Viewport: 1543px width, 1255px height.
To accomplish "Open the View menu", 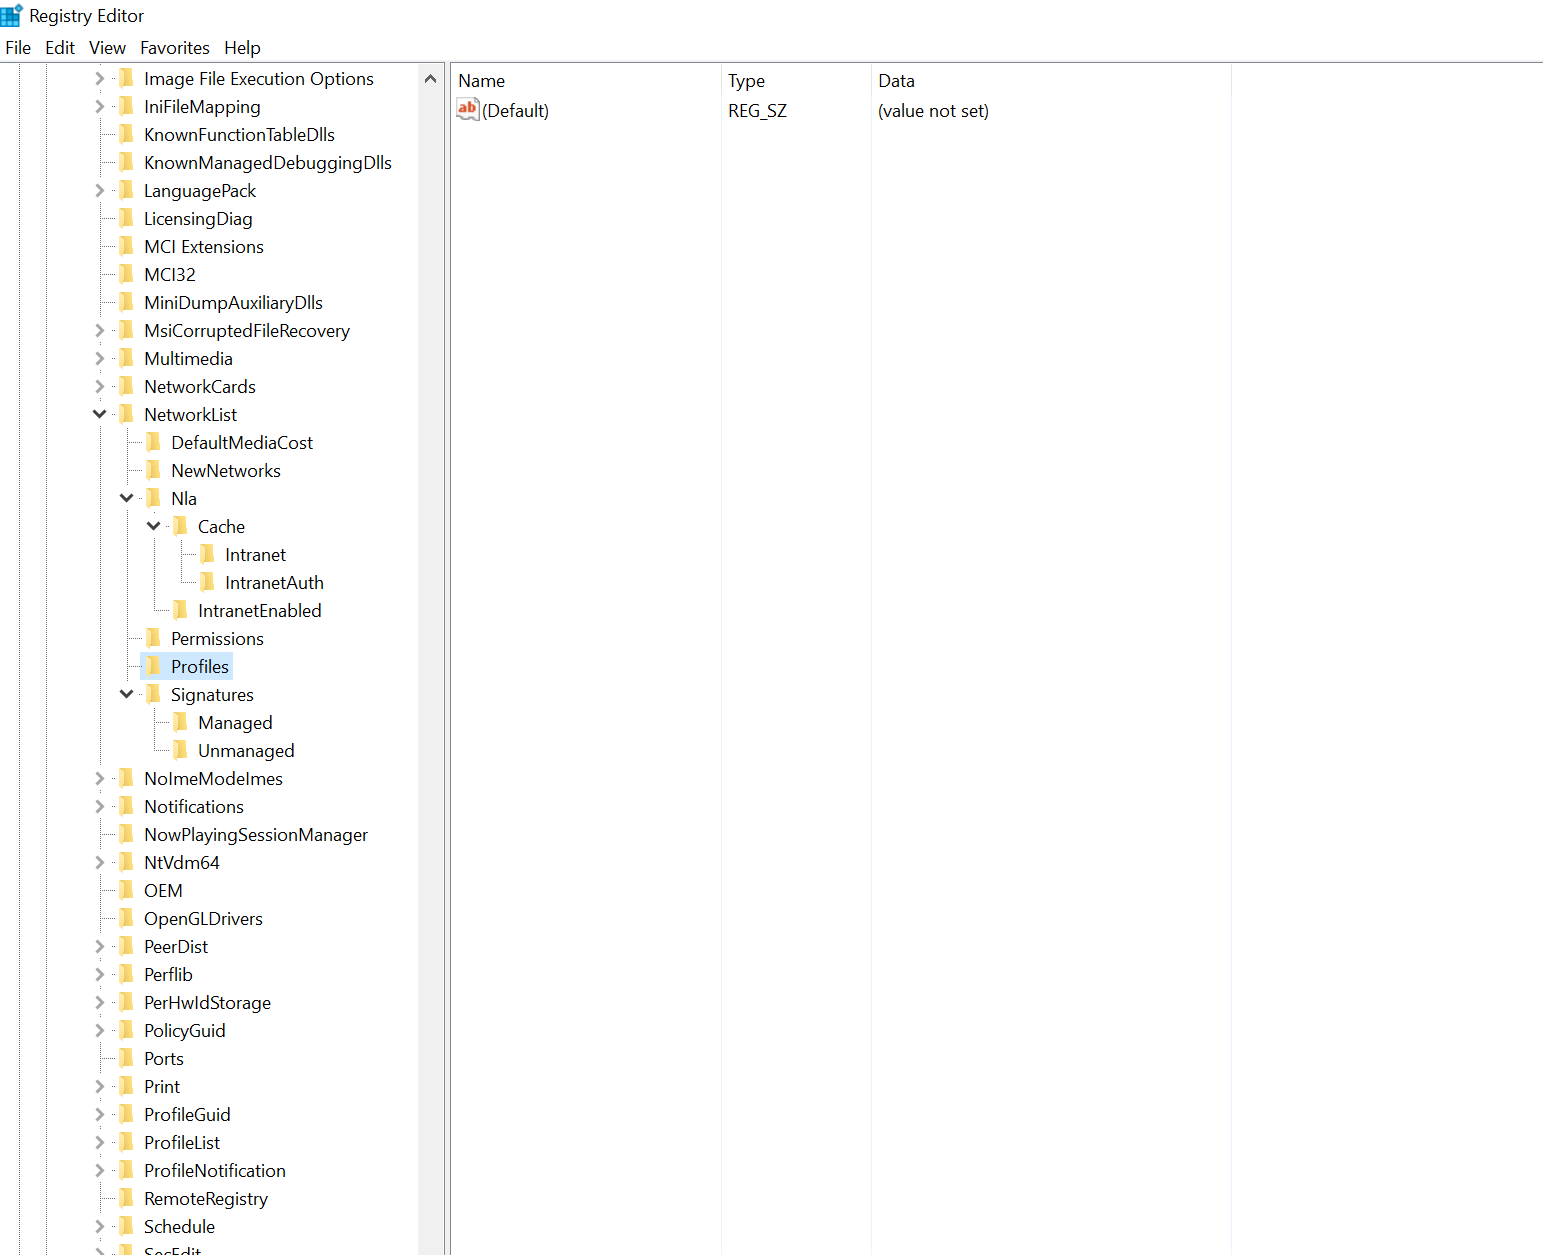I will coord(107,48).
